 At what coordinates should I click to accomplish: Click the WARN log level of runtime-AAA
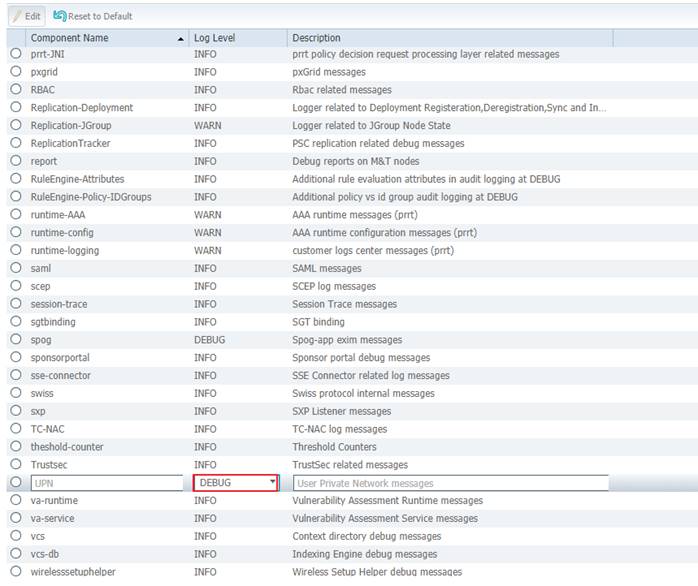coord(207,215)
